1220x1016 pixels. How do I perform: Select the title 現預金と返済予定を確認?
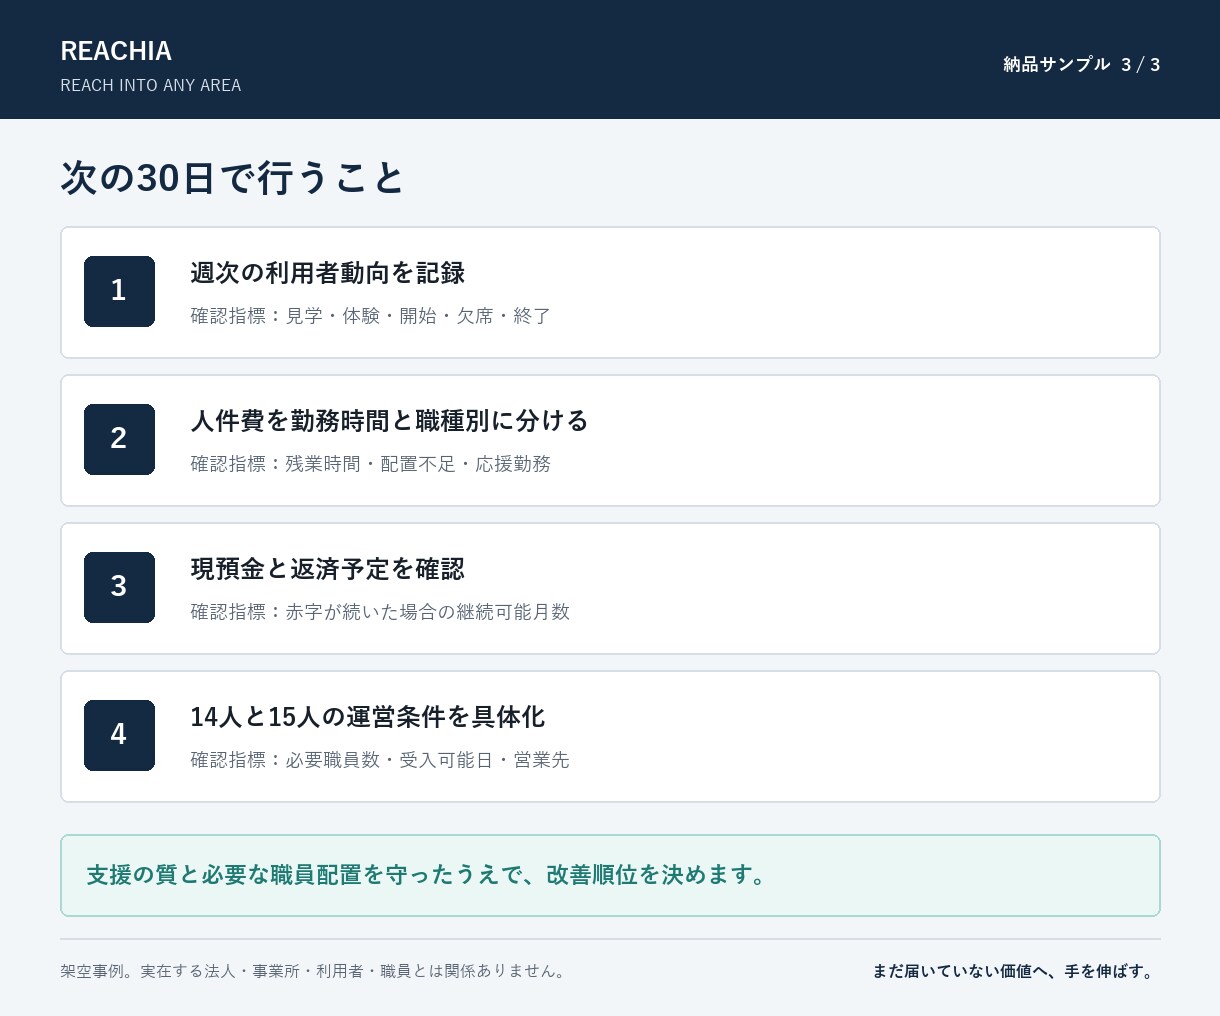(x=328, y=569)
